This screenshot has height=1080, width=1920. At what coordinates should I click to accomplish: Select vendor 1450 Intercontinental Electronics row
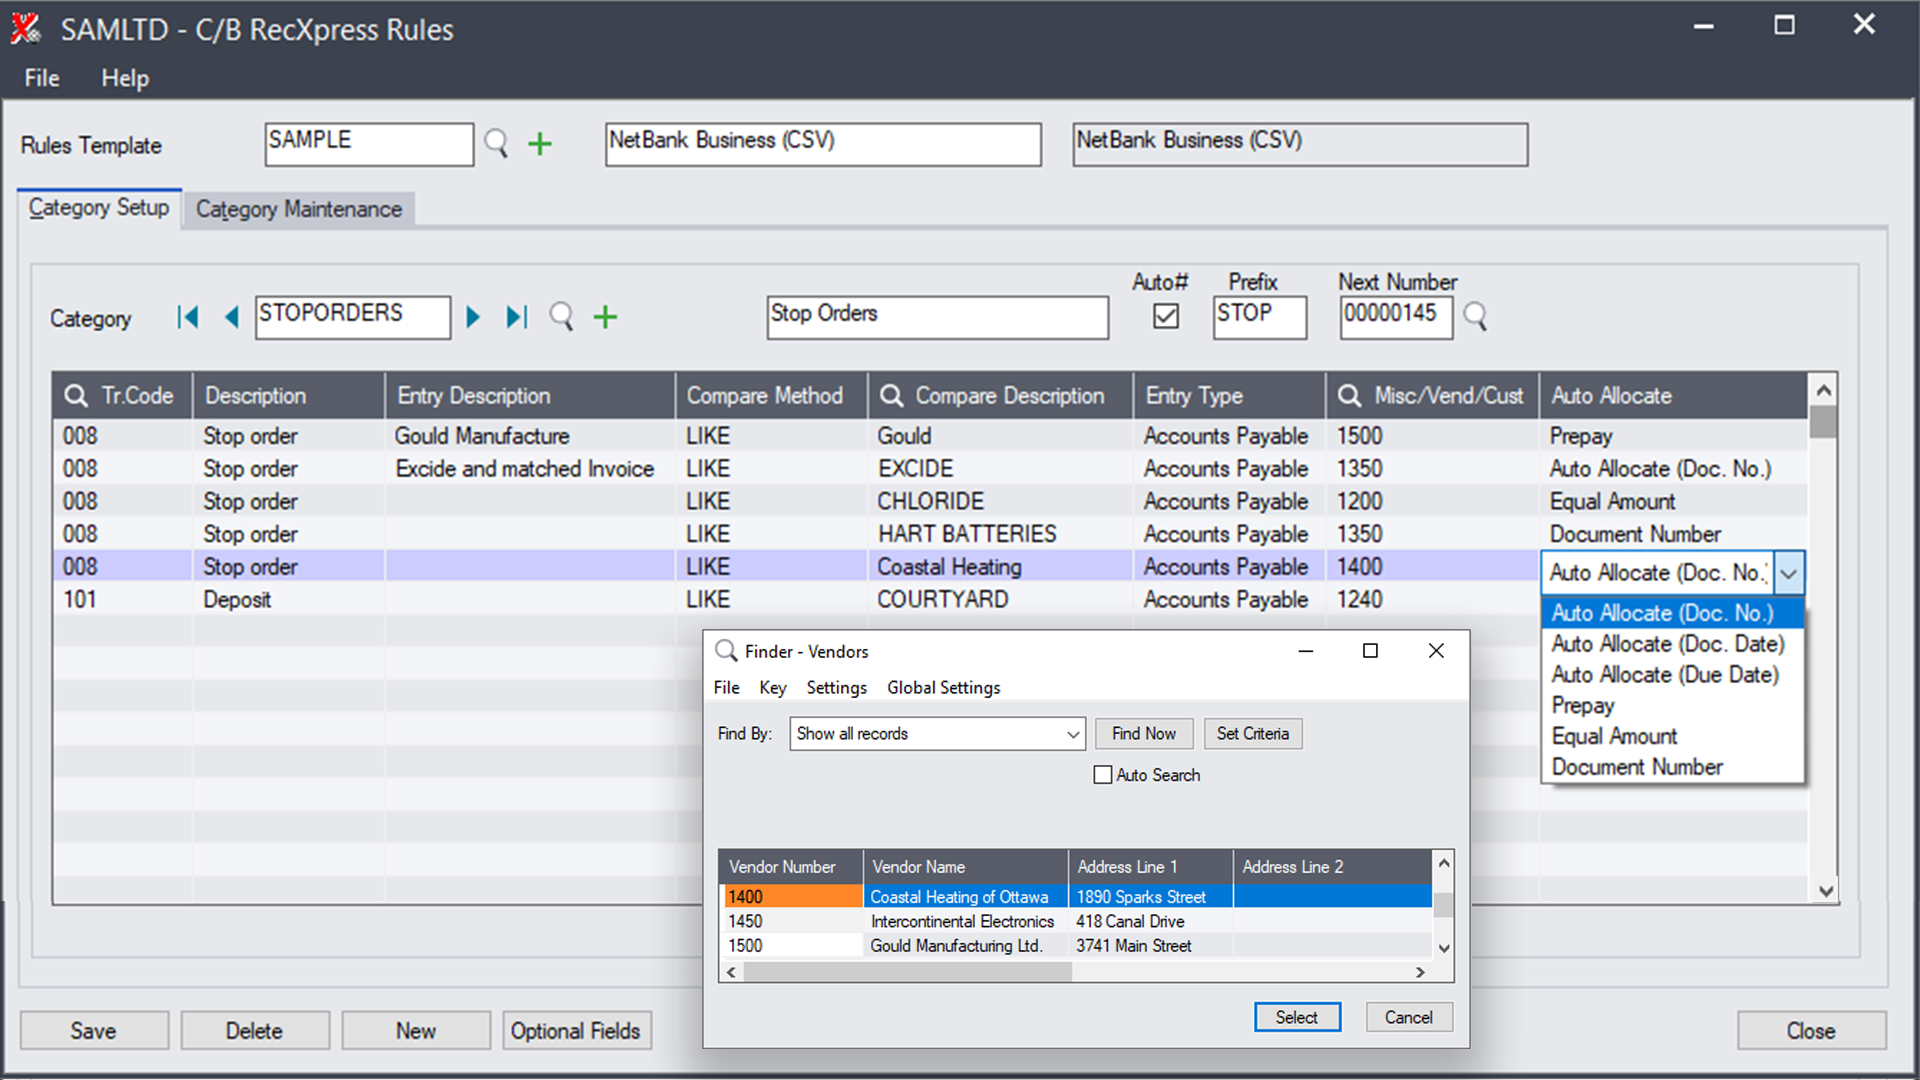1076,921
